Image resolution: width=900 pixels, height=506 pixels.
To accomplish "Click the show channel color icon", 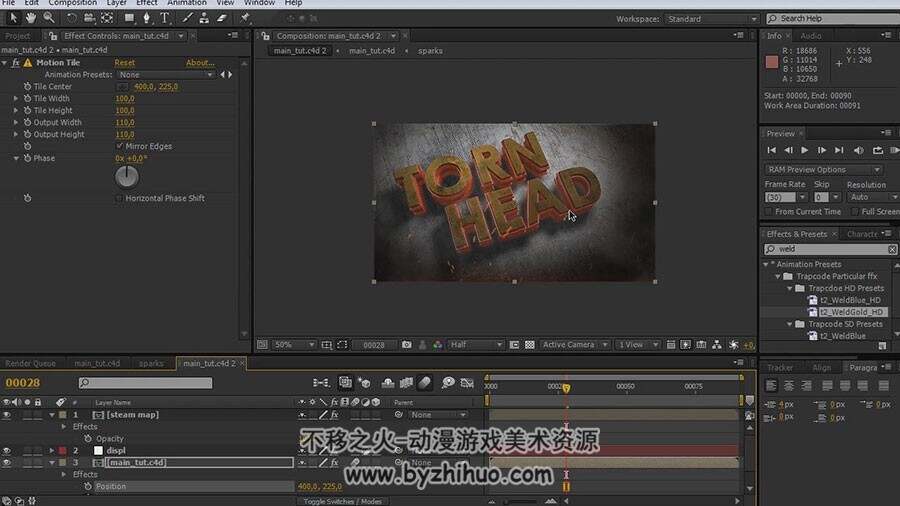I will point(437,345).
